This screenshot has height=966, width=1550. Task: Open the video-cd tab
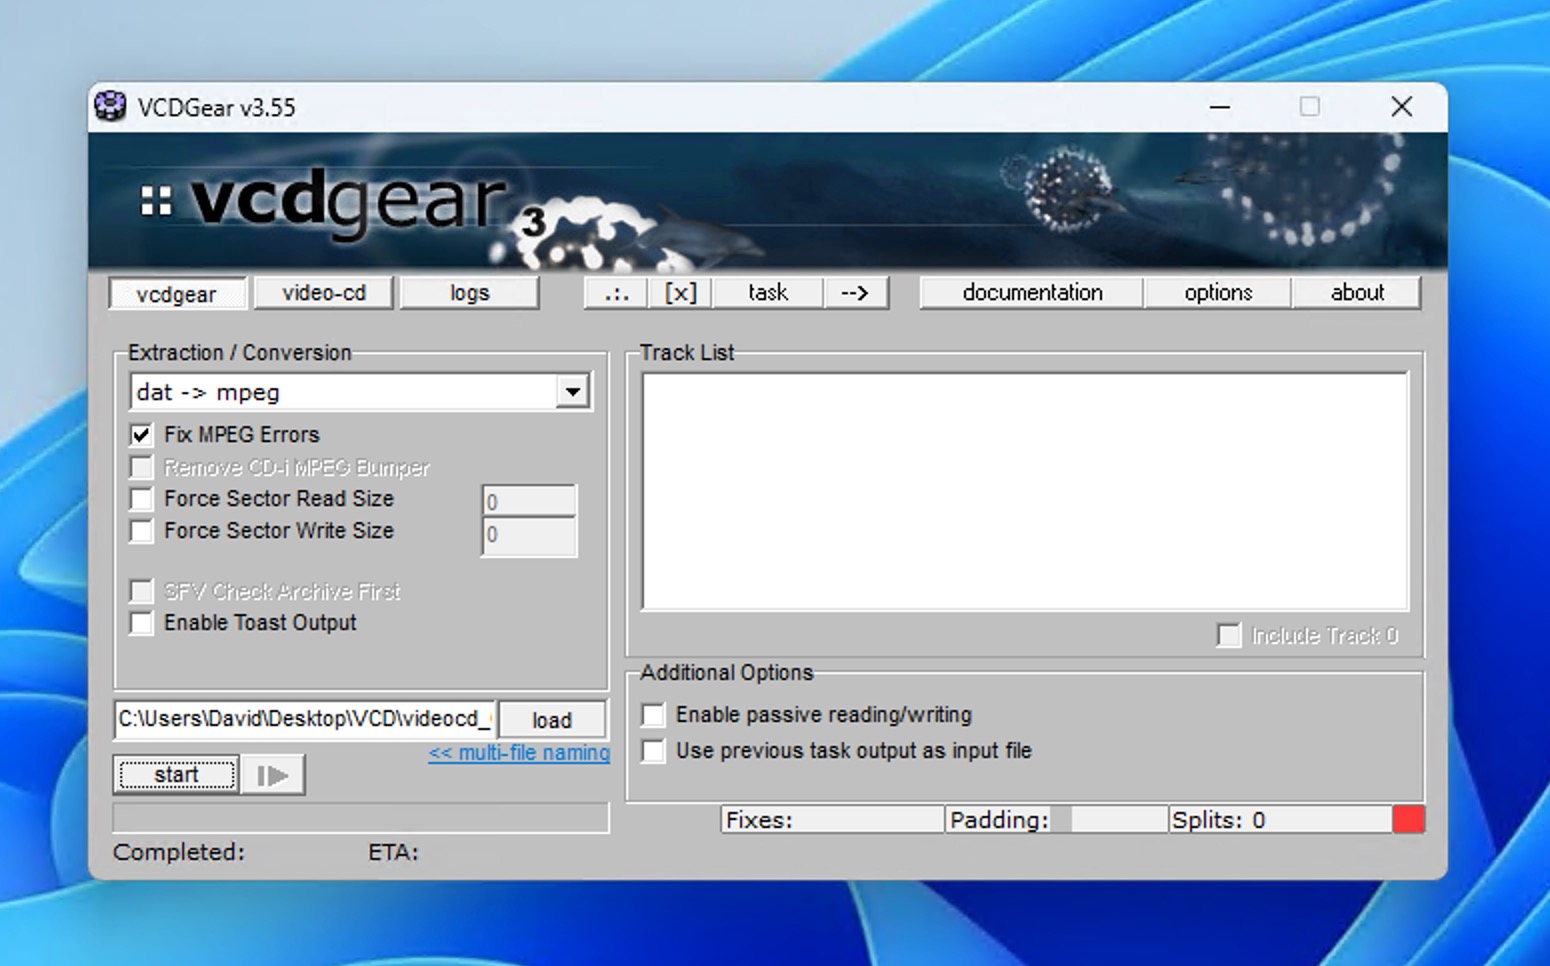click(x=324, y=293)
